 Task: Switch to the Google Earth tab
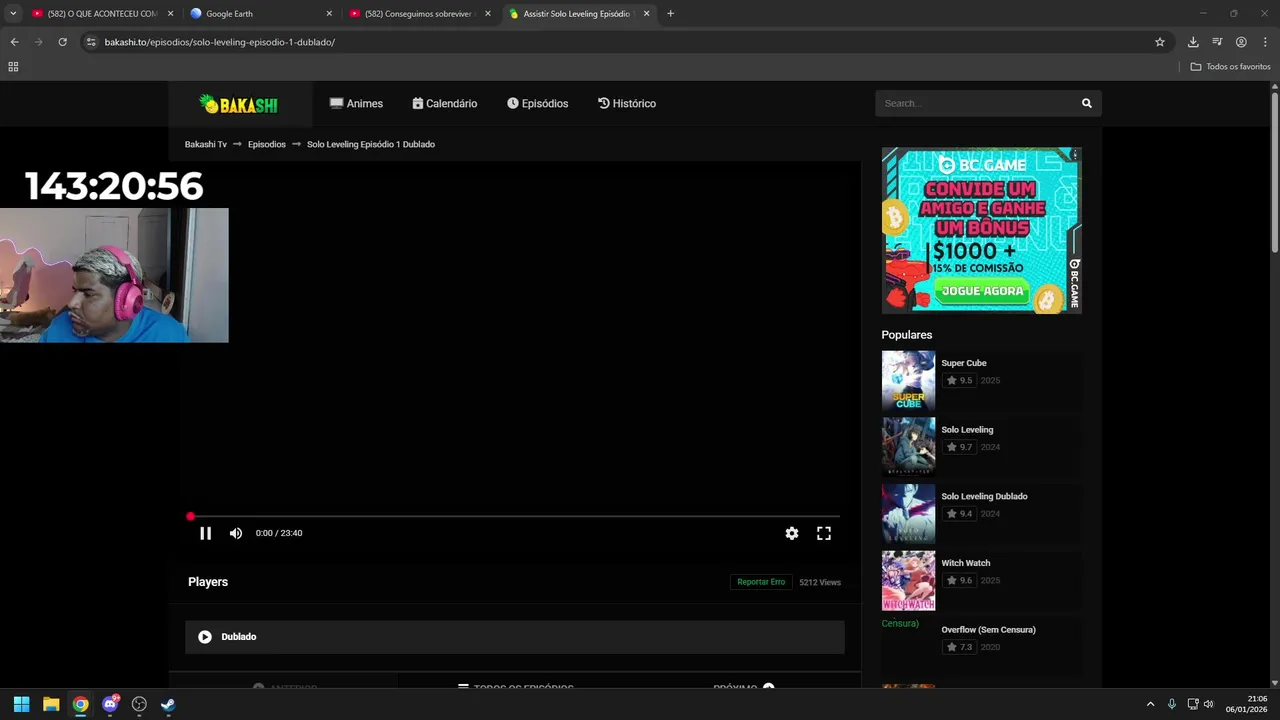coord(260,14)
